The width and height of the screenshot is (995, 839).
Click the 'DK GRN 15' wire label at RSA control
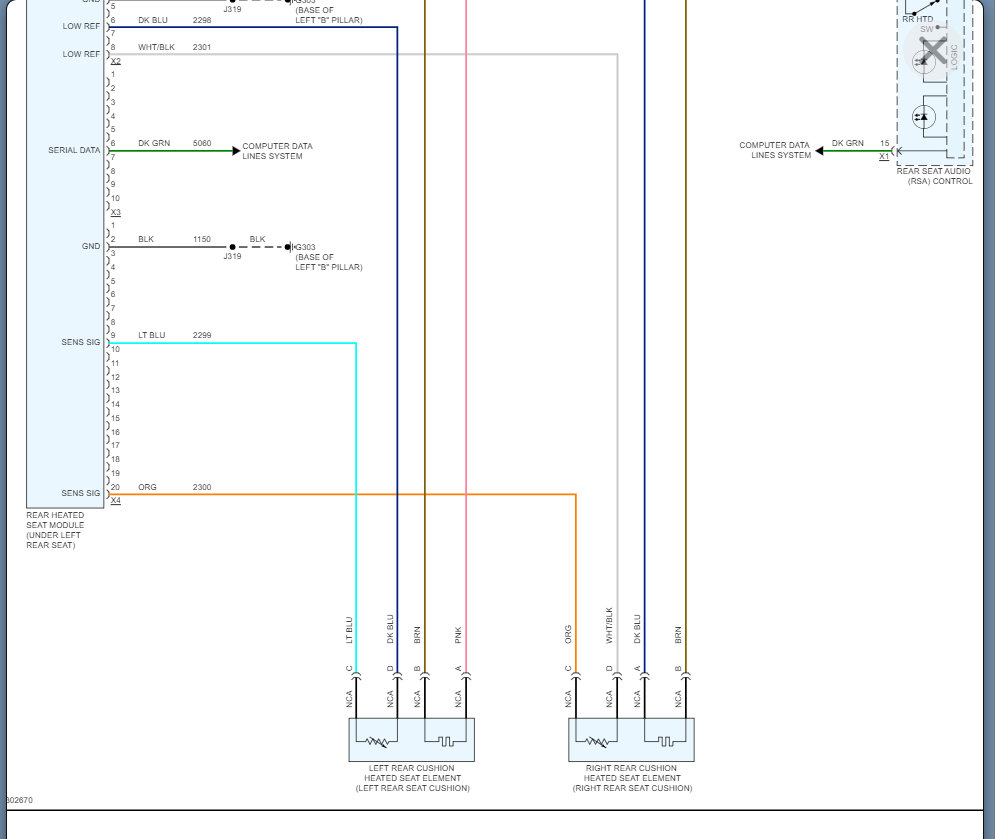pyautogui.click(x=860, y=143)
